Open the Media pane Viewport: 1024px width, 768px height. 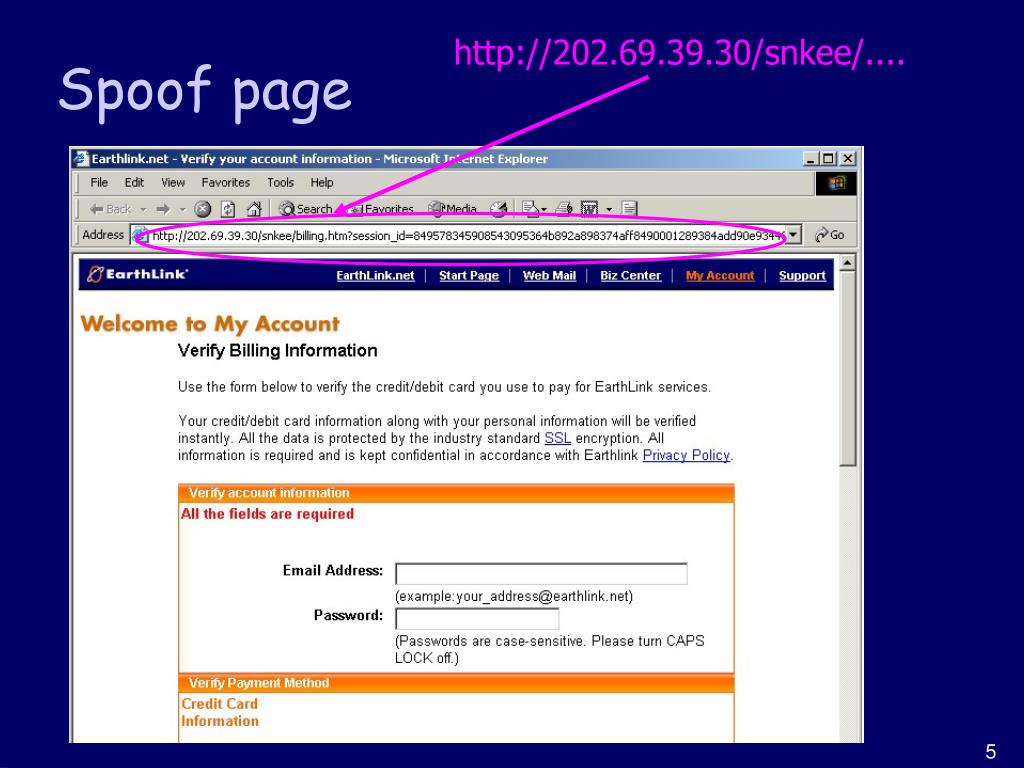tap(453, 209)
